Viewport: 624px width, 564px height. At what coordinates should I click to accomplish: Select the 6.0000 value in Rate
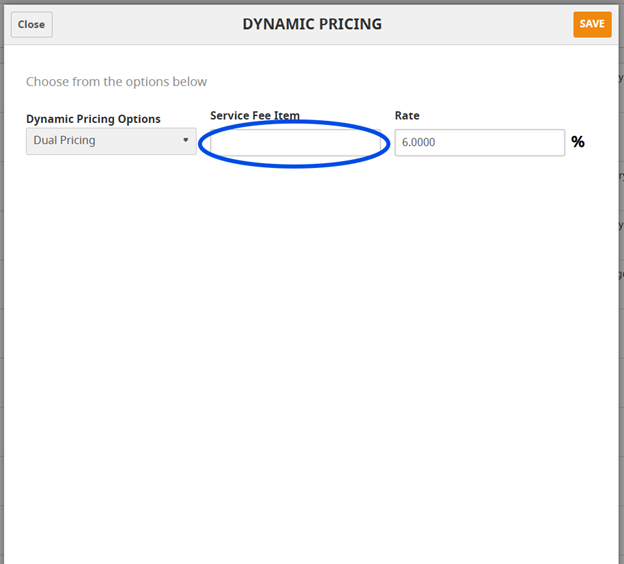418,143
